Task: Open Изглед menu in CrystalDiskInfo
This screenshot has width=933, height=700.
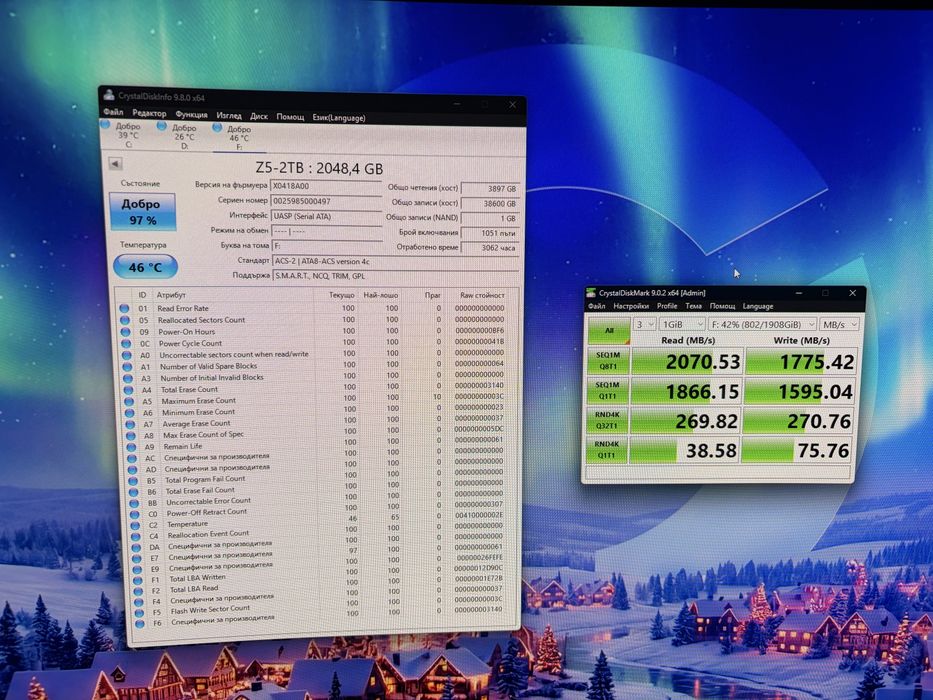Action: pyautogui.click(x=229, y=115)
